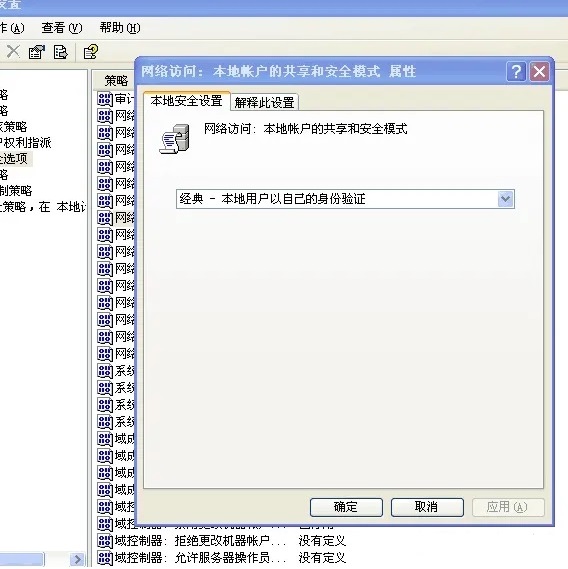Open the 查看(V) menu
568x569 pixels.
tap(62, 28)
